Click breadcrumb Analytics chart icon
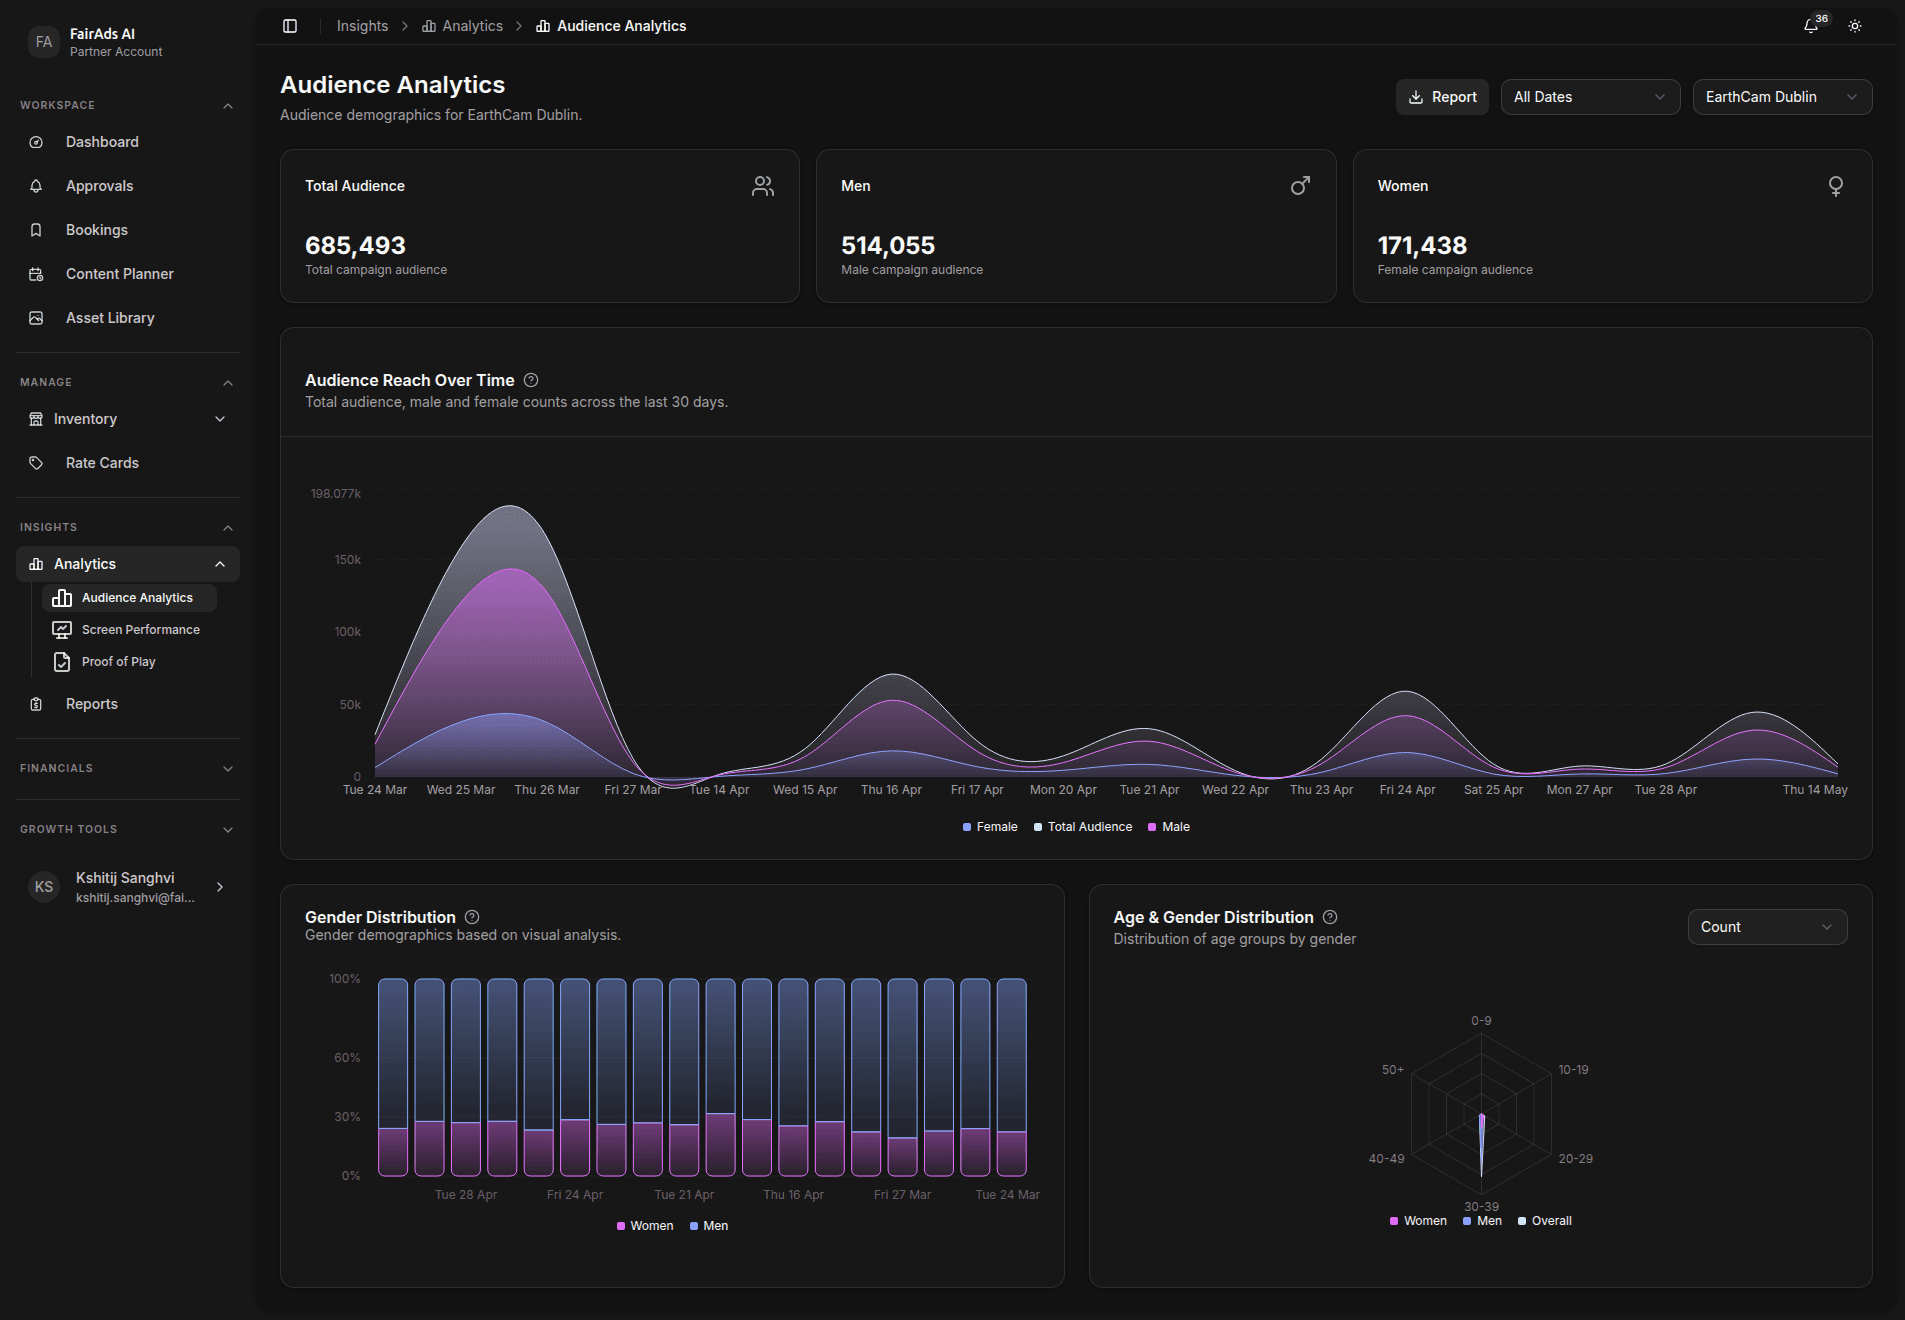 [x=429, y=26]
